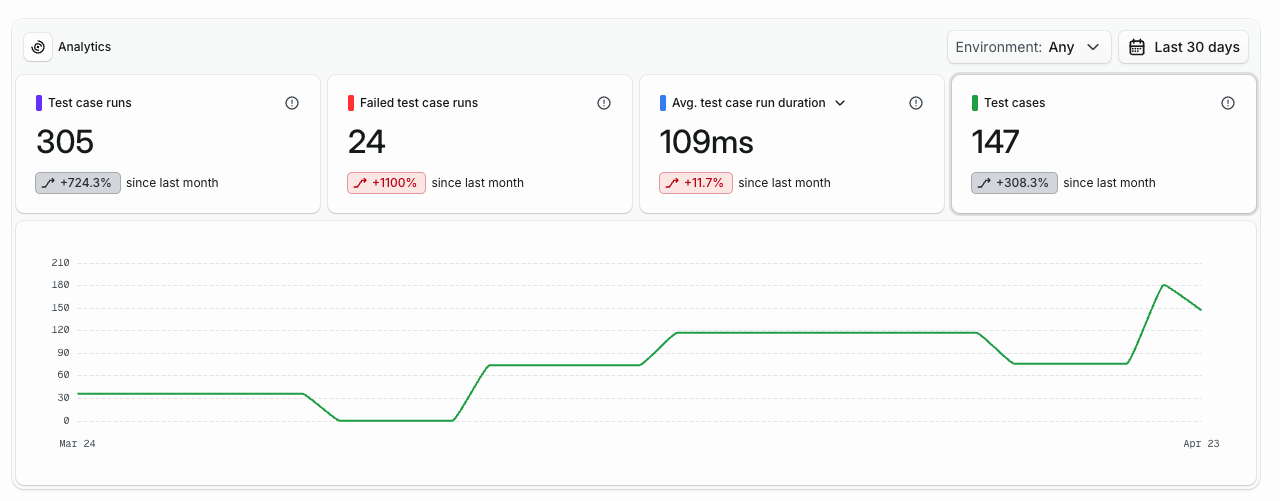Click the red Failed test case runs marker
Image resolution: width=1280 pixels, height=501 pixels.
pos(351,103)
